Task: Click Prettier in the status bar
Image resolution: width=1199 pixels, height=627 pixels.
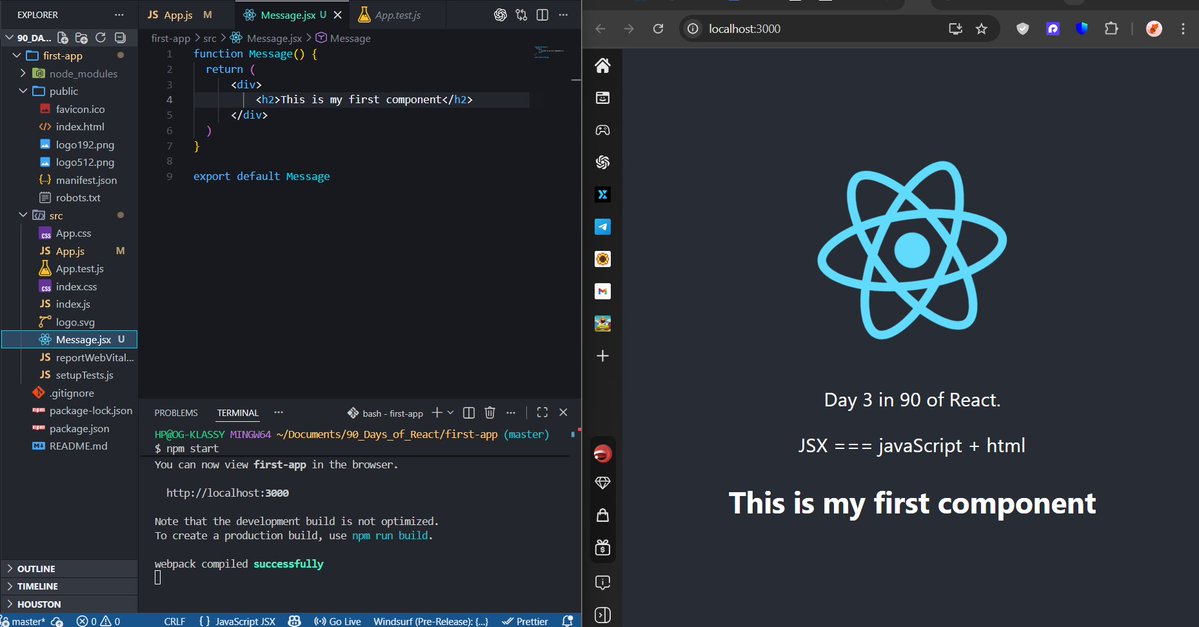Action: [x=525, y=621]
